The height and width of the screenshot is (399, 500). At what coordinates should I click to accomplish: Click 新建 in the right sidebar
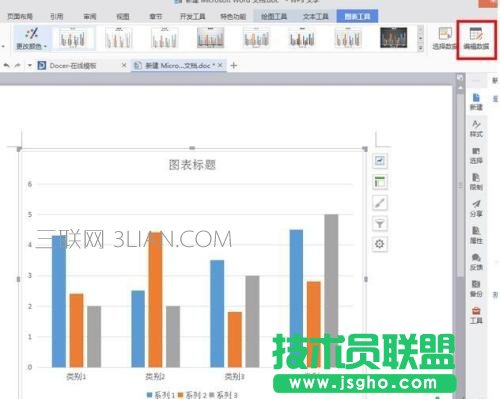point(476,102)
